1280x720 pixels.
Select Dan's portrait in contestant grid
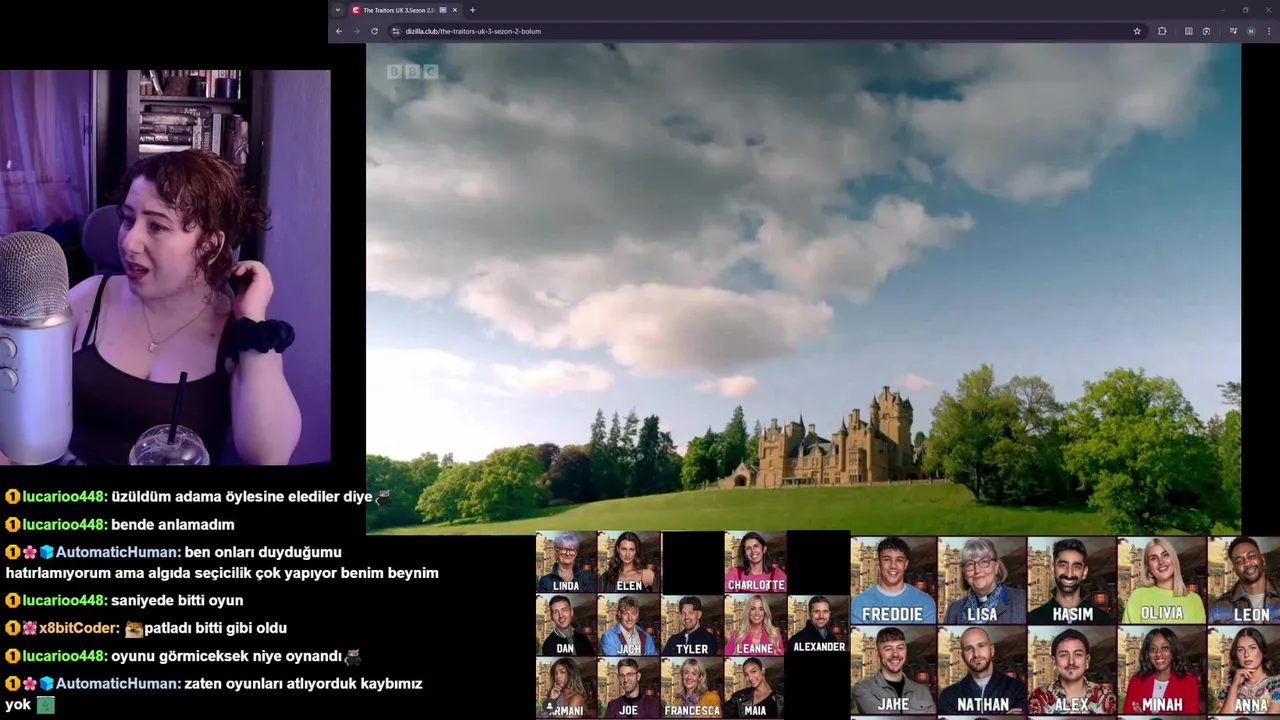[x=566, y=626]
